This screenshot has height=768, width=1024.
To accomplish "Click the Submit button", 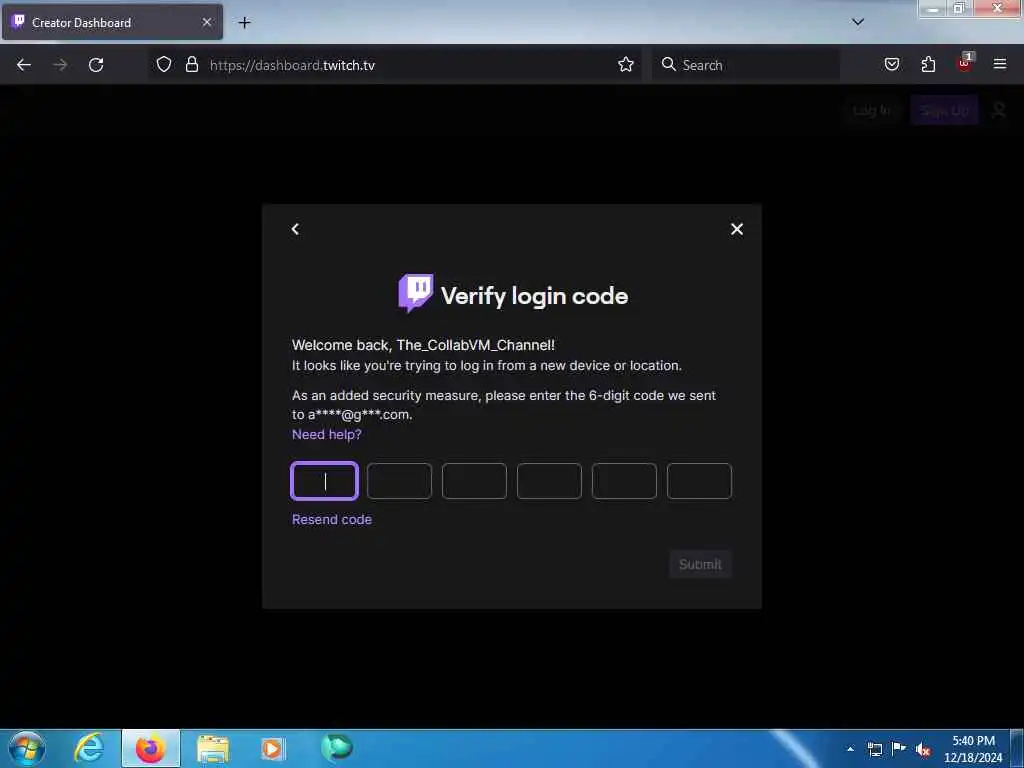I will point(700,564).
